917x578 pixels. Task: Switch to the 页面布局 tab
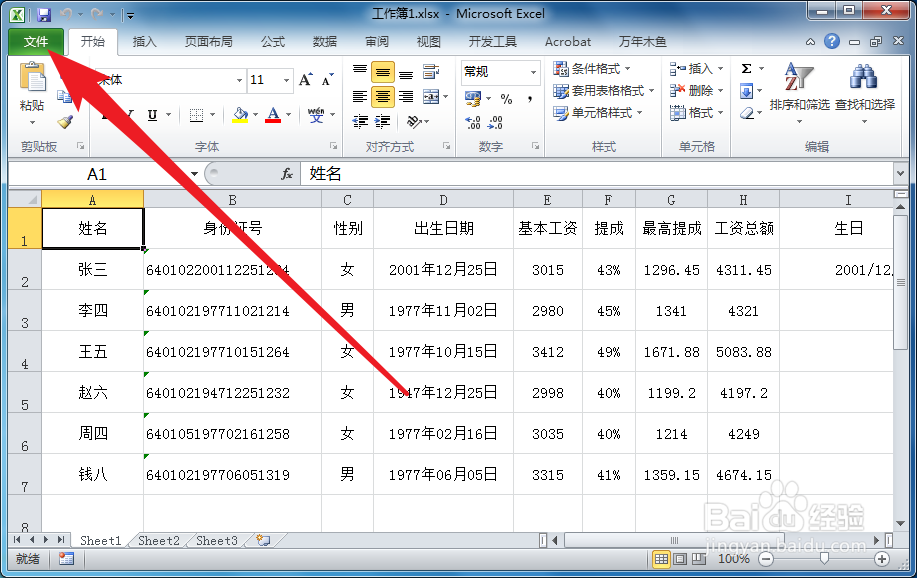pos(209,42)
